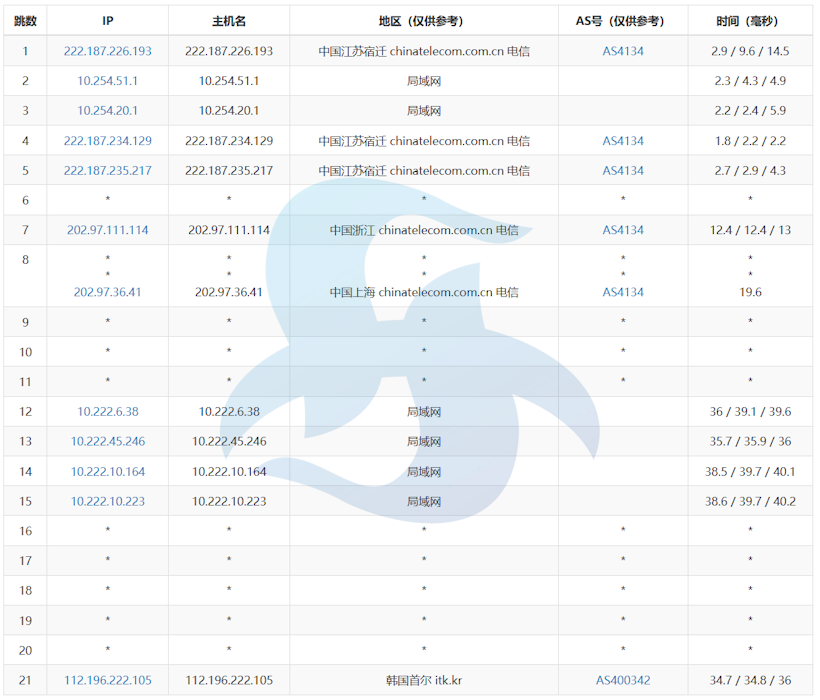Image resolution: width=820 pixels, height=700 pixels.
Task: Click the 韩国首尔 itk.kr location text
Action: pyautogui.click(x=423, y=680)
